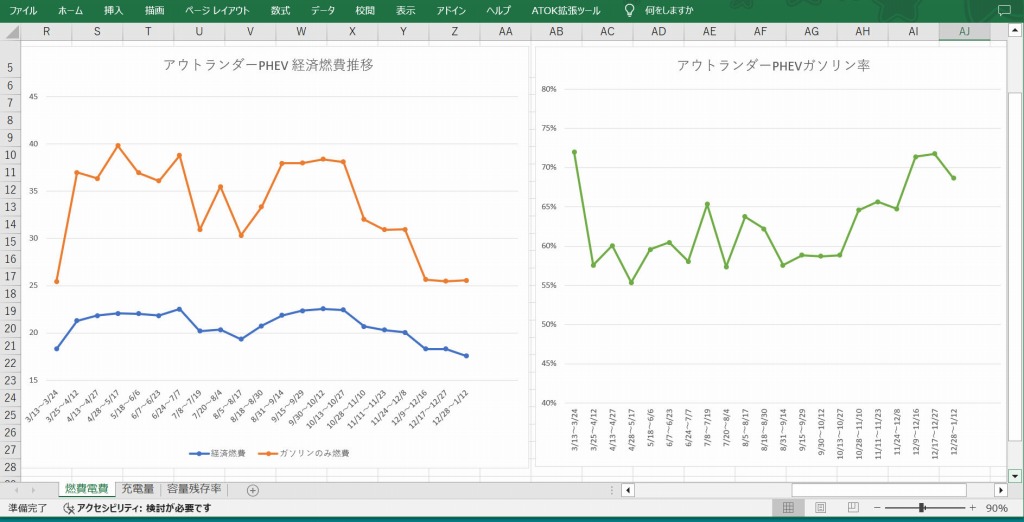Click previous sheet navigation arrow
The image size is (1024, 522).
pyautogui.click(x=17, y=490)
